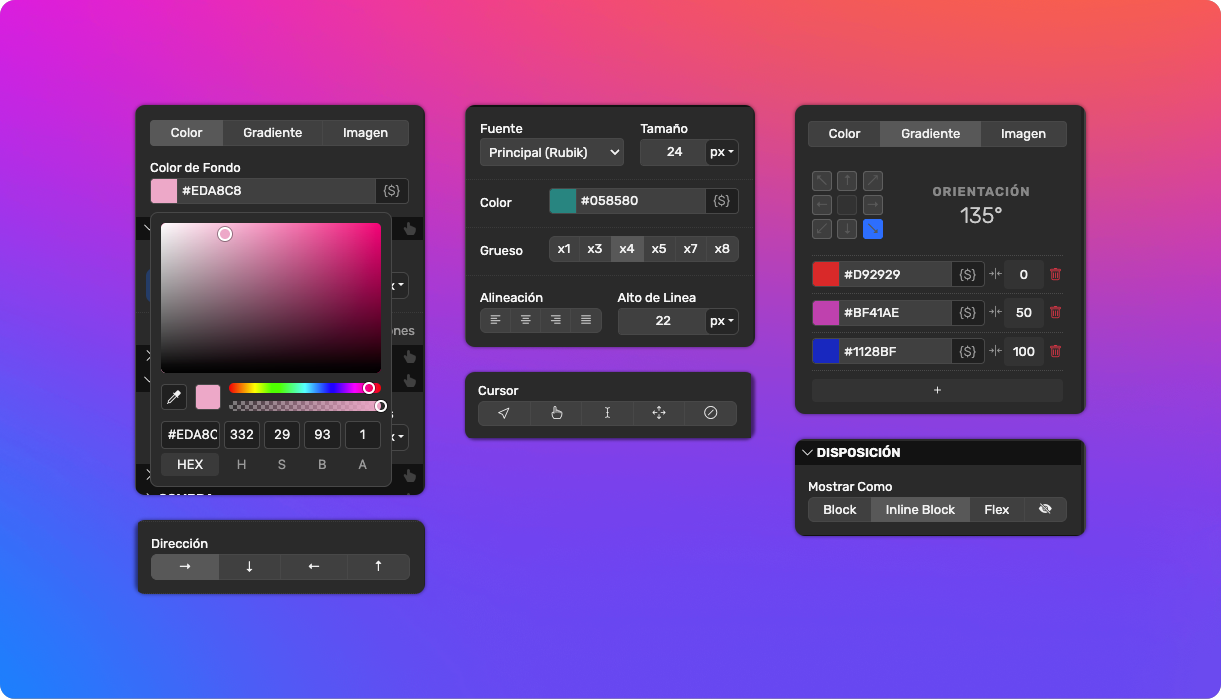Set Mostrar Como to Inline Block
This screenshot has width=1221, height=699.
(x=920, y=509)
